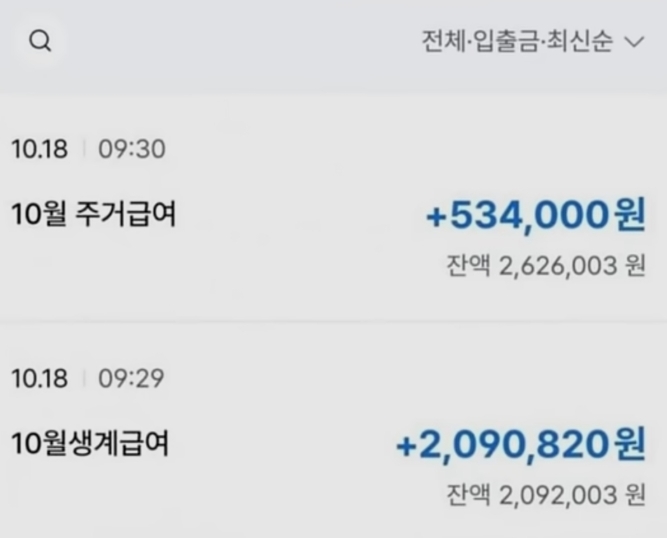Select the 입출금 segment of the filter
667x538 pixels.
point(506,41)
